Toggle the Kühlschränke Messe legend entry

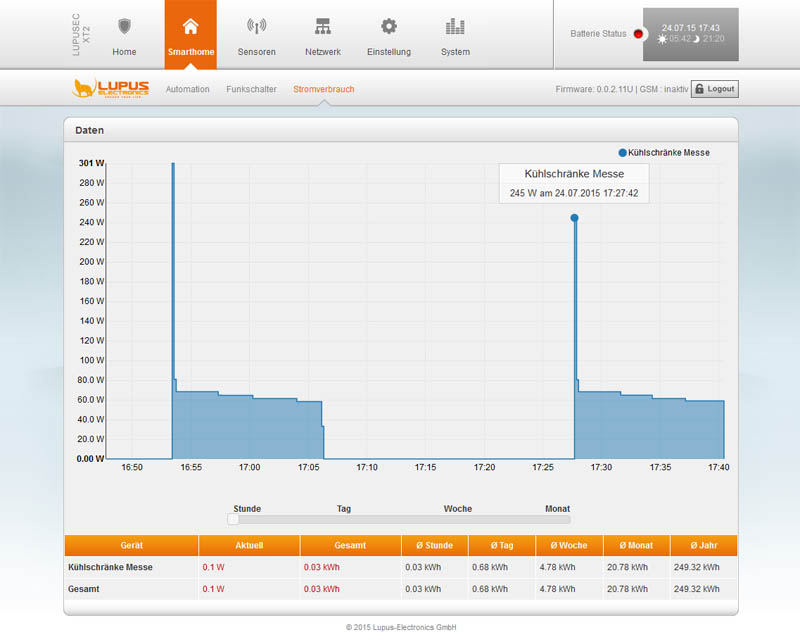click(664, 153)
